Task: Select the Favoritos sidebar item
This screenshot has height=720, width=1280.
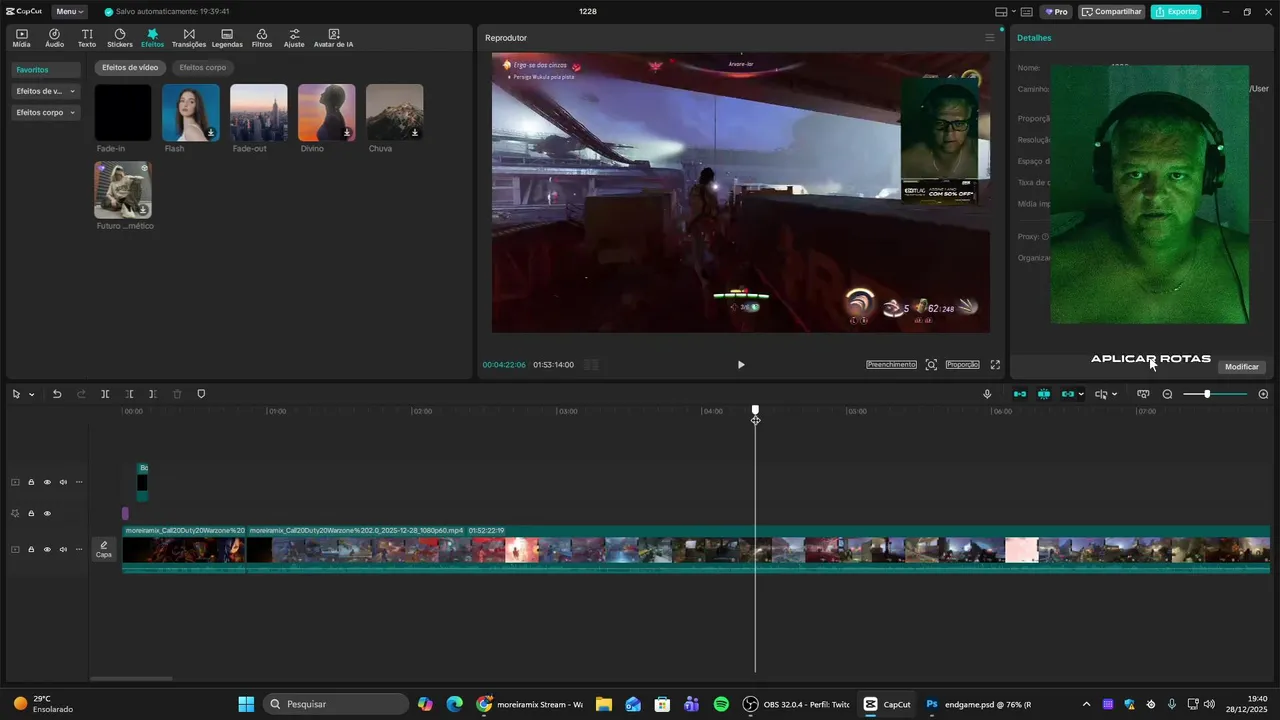Action: tap(46, 70)
